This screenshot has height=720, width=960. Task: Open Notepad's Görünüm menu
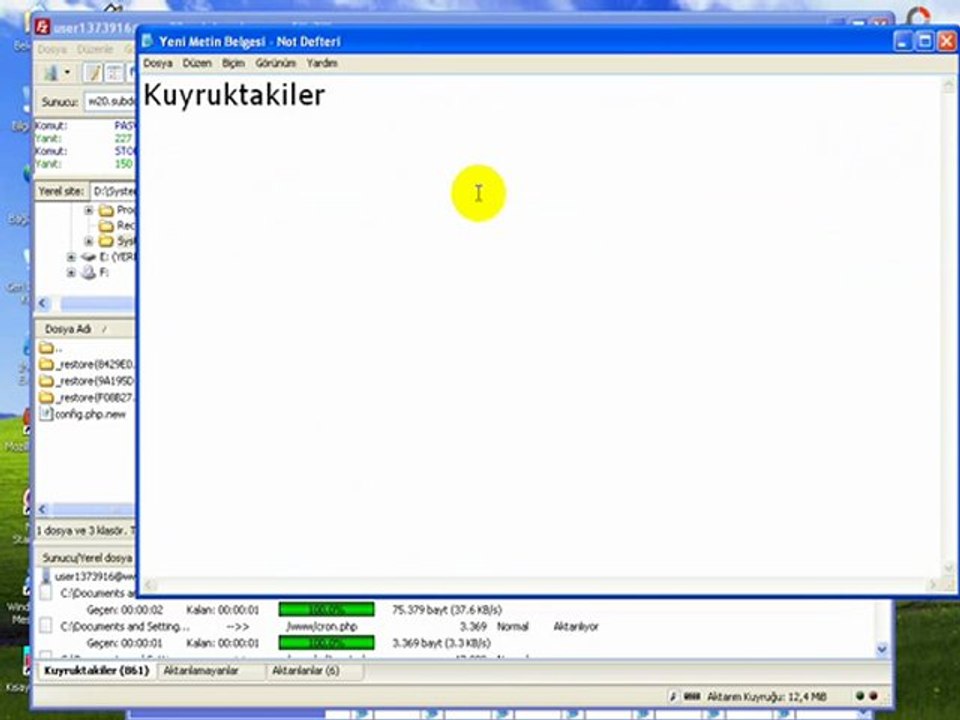[x=276, y=63]
